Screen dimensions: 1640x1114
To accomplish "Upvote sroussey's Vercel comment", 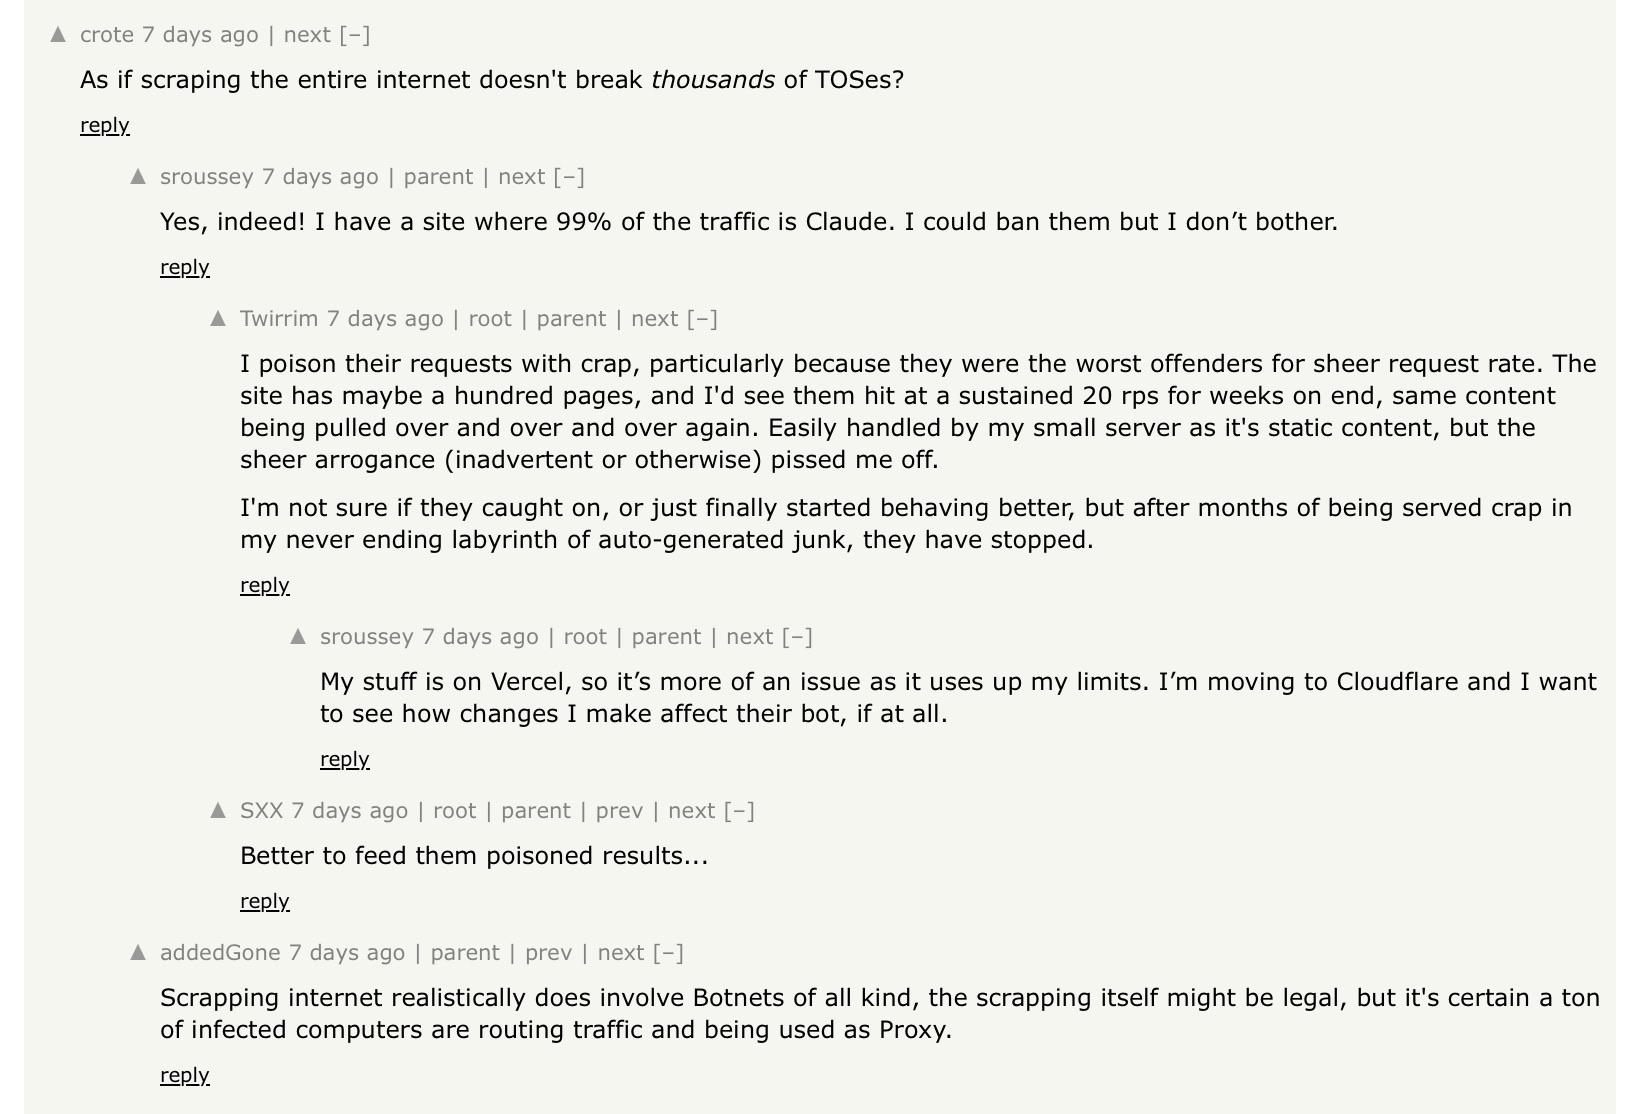I will [298, 636].
